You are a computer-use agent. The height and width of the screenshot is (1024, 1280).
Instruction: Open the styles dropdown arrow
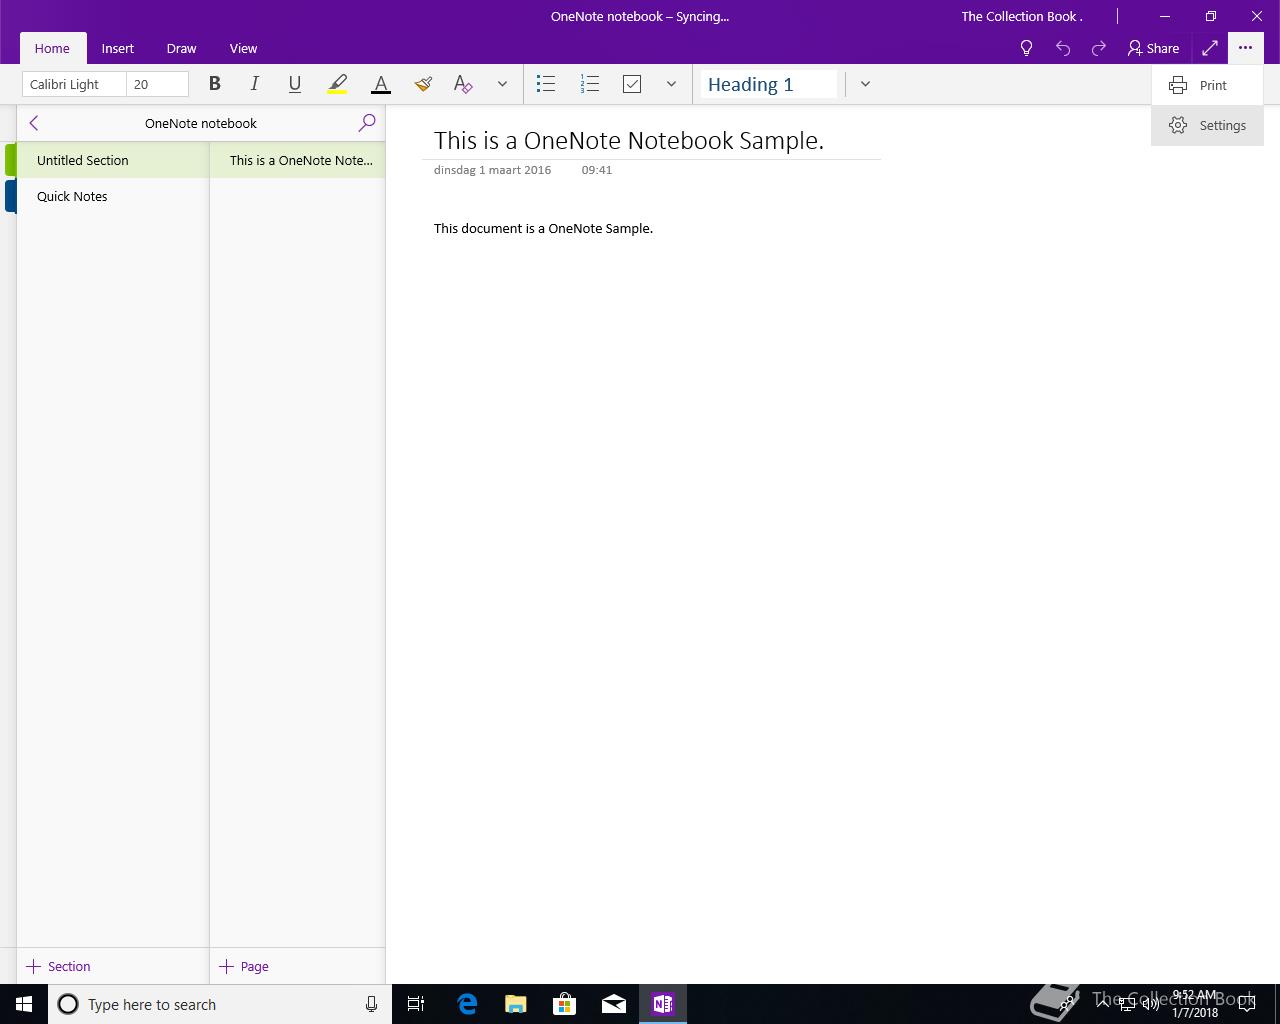865,84
